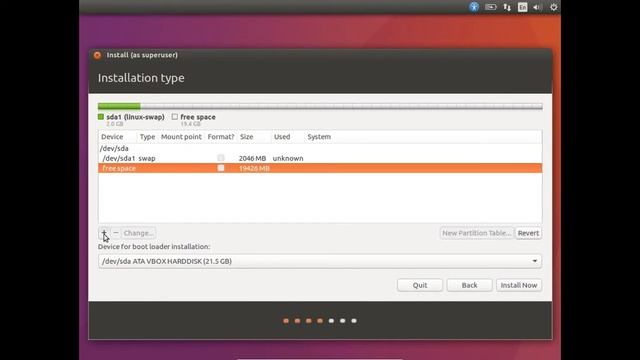Open the network connections indicator
Viewport: 640px width, 360px height.
(507, 7)
